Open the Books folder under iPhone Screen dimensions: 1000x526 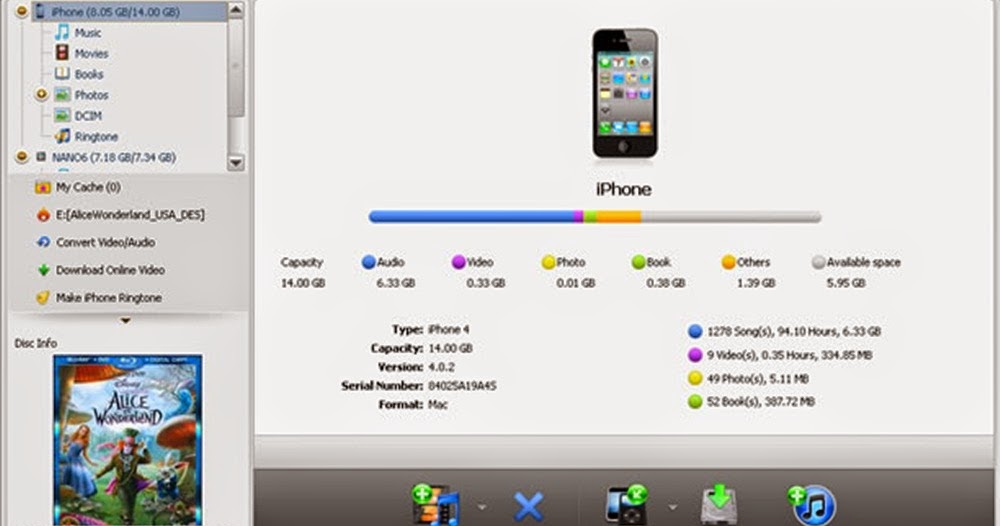coord(89,74)
